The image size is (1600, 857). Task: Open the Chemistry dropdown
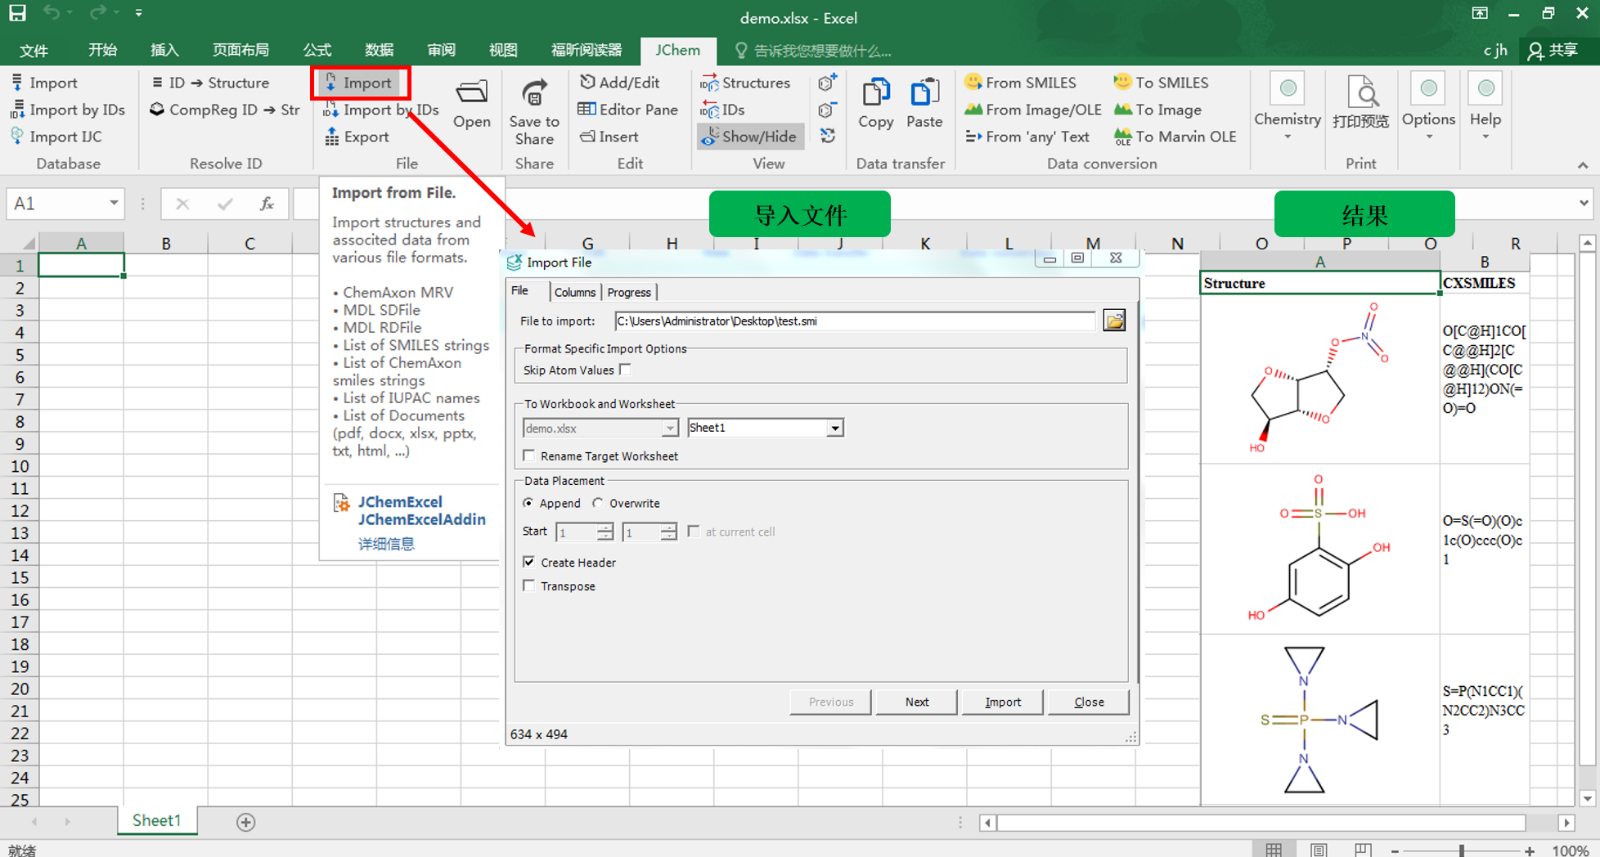point(1288,107)
